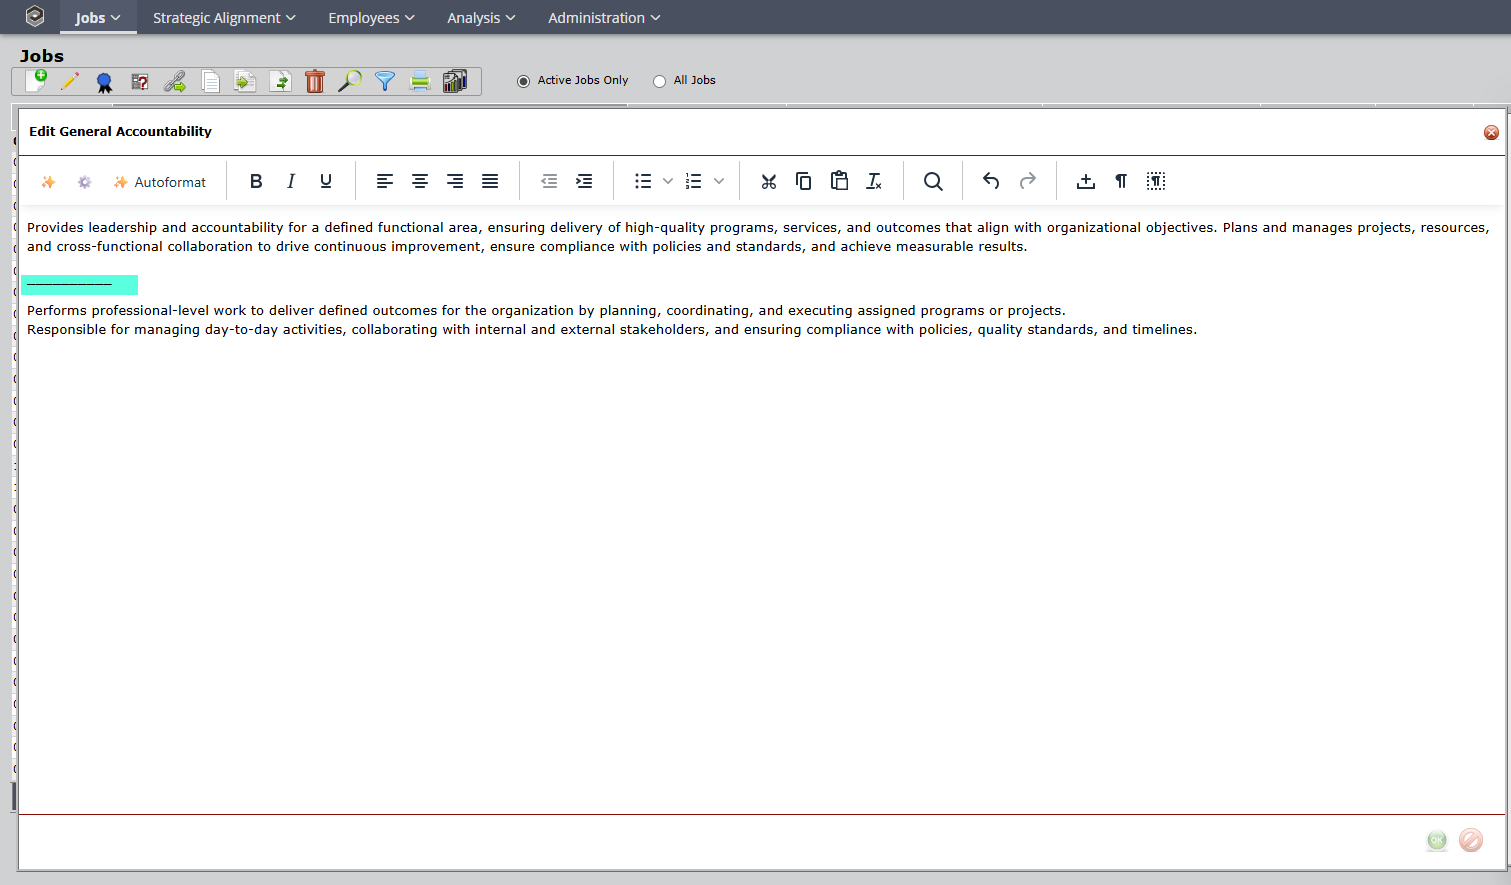Cut selected text with scissors icon
The height and width of the screenshot is (885, 1511).
(768, 181)
